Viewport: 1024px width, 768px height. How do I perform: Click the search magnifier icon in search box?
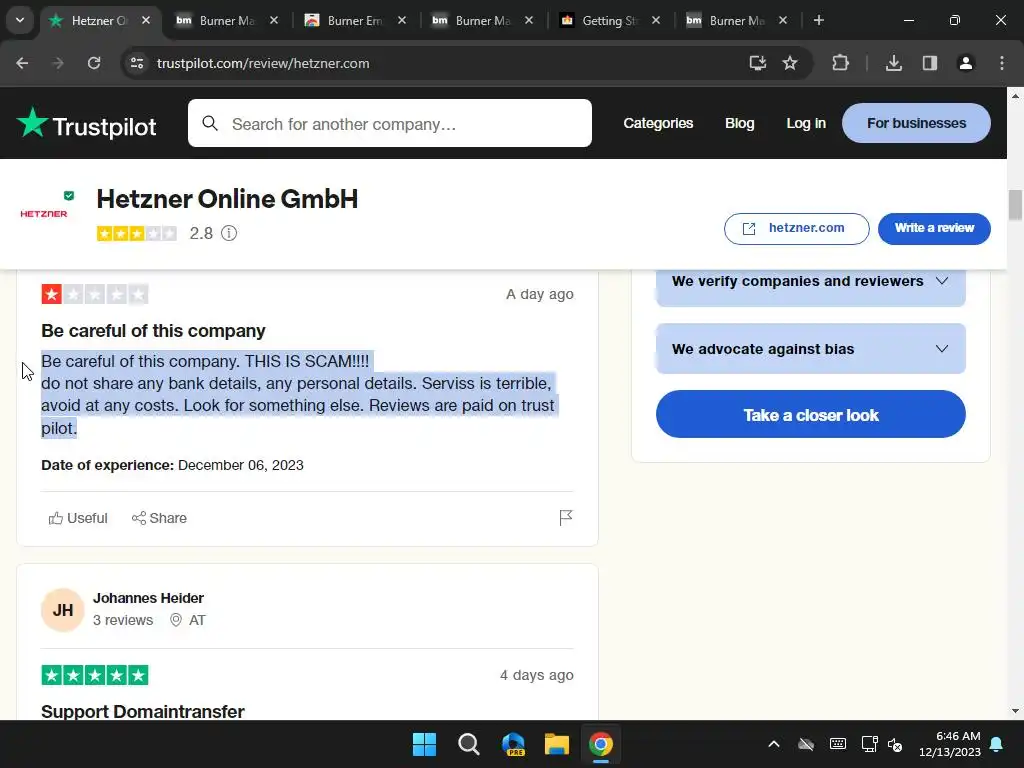pyautogui.click(x=210, y=123)
